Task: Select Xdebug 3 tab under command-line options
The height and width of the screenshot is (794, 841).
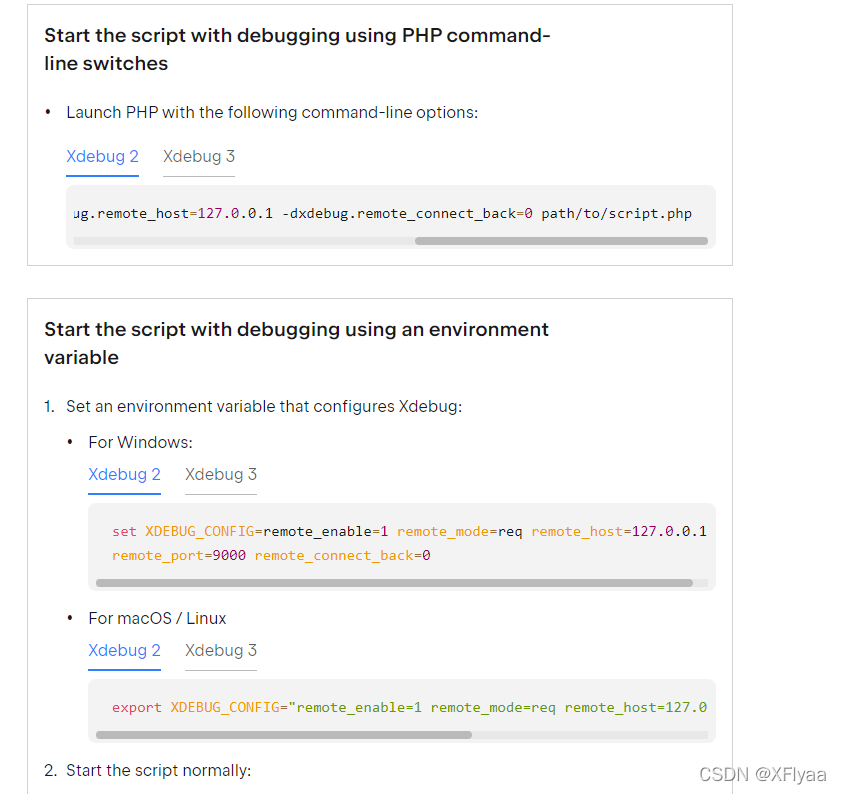Action: 199,157
